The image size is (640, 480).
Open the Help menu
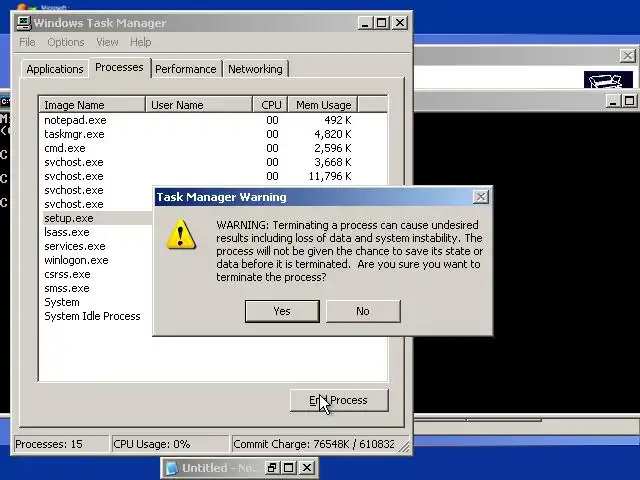[x=140, y=42]
